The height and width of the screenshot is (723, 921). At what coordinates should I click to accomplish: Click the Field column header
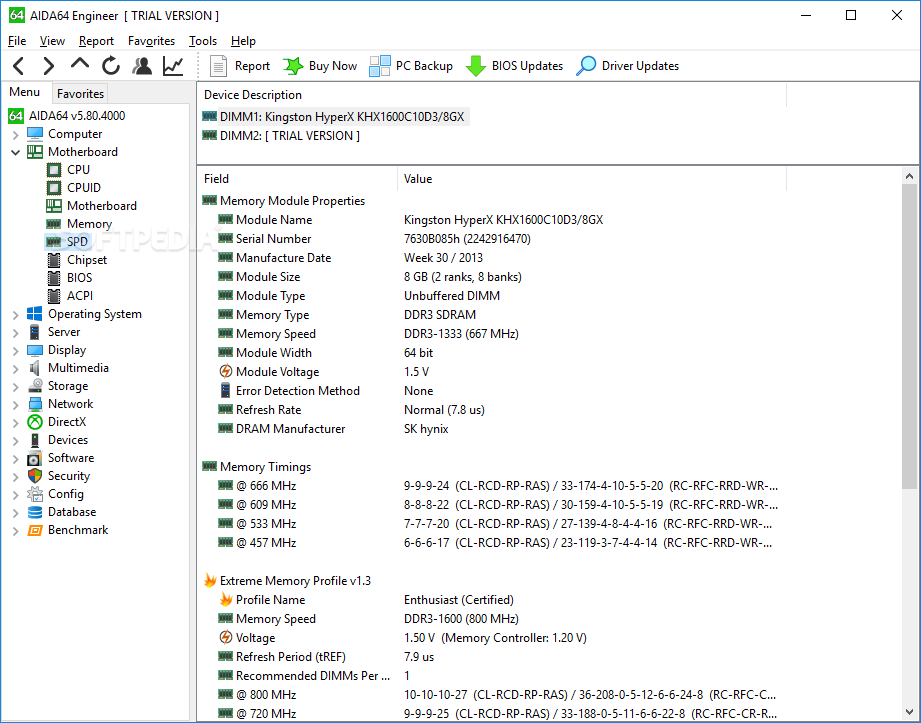tap(297, 179)
